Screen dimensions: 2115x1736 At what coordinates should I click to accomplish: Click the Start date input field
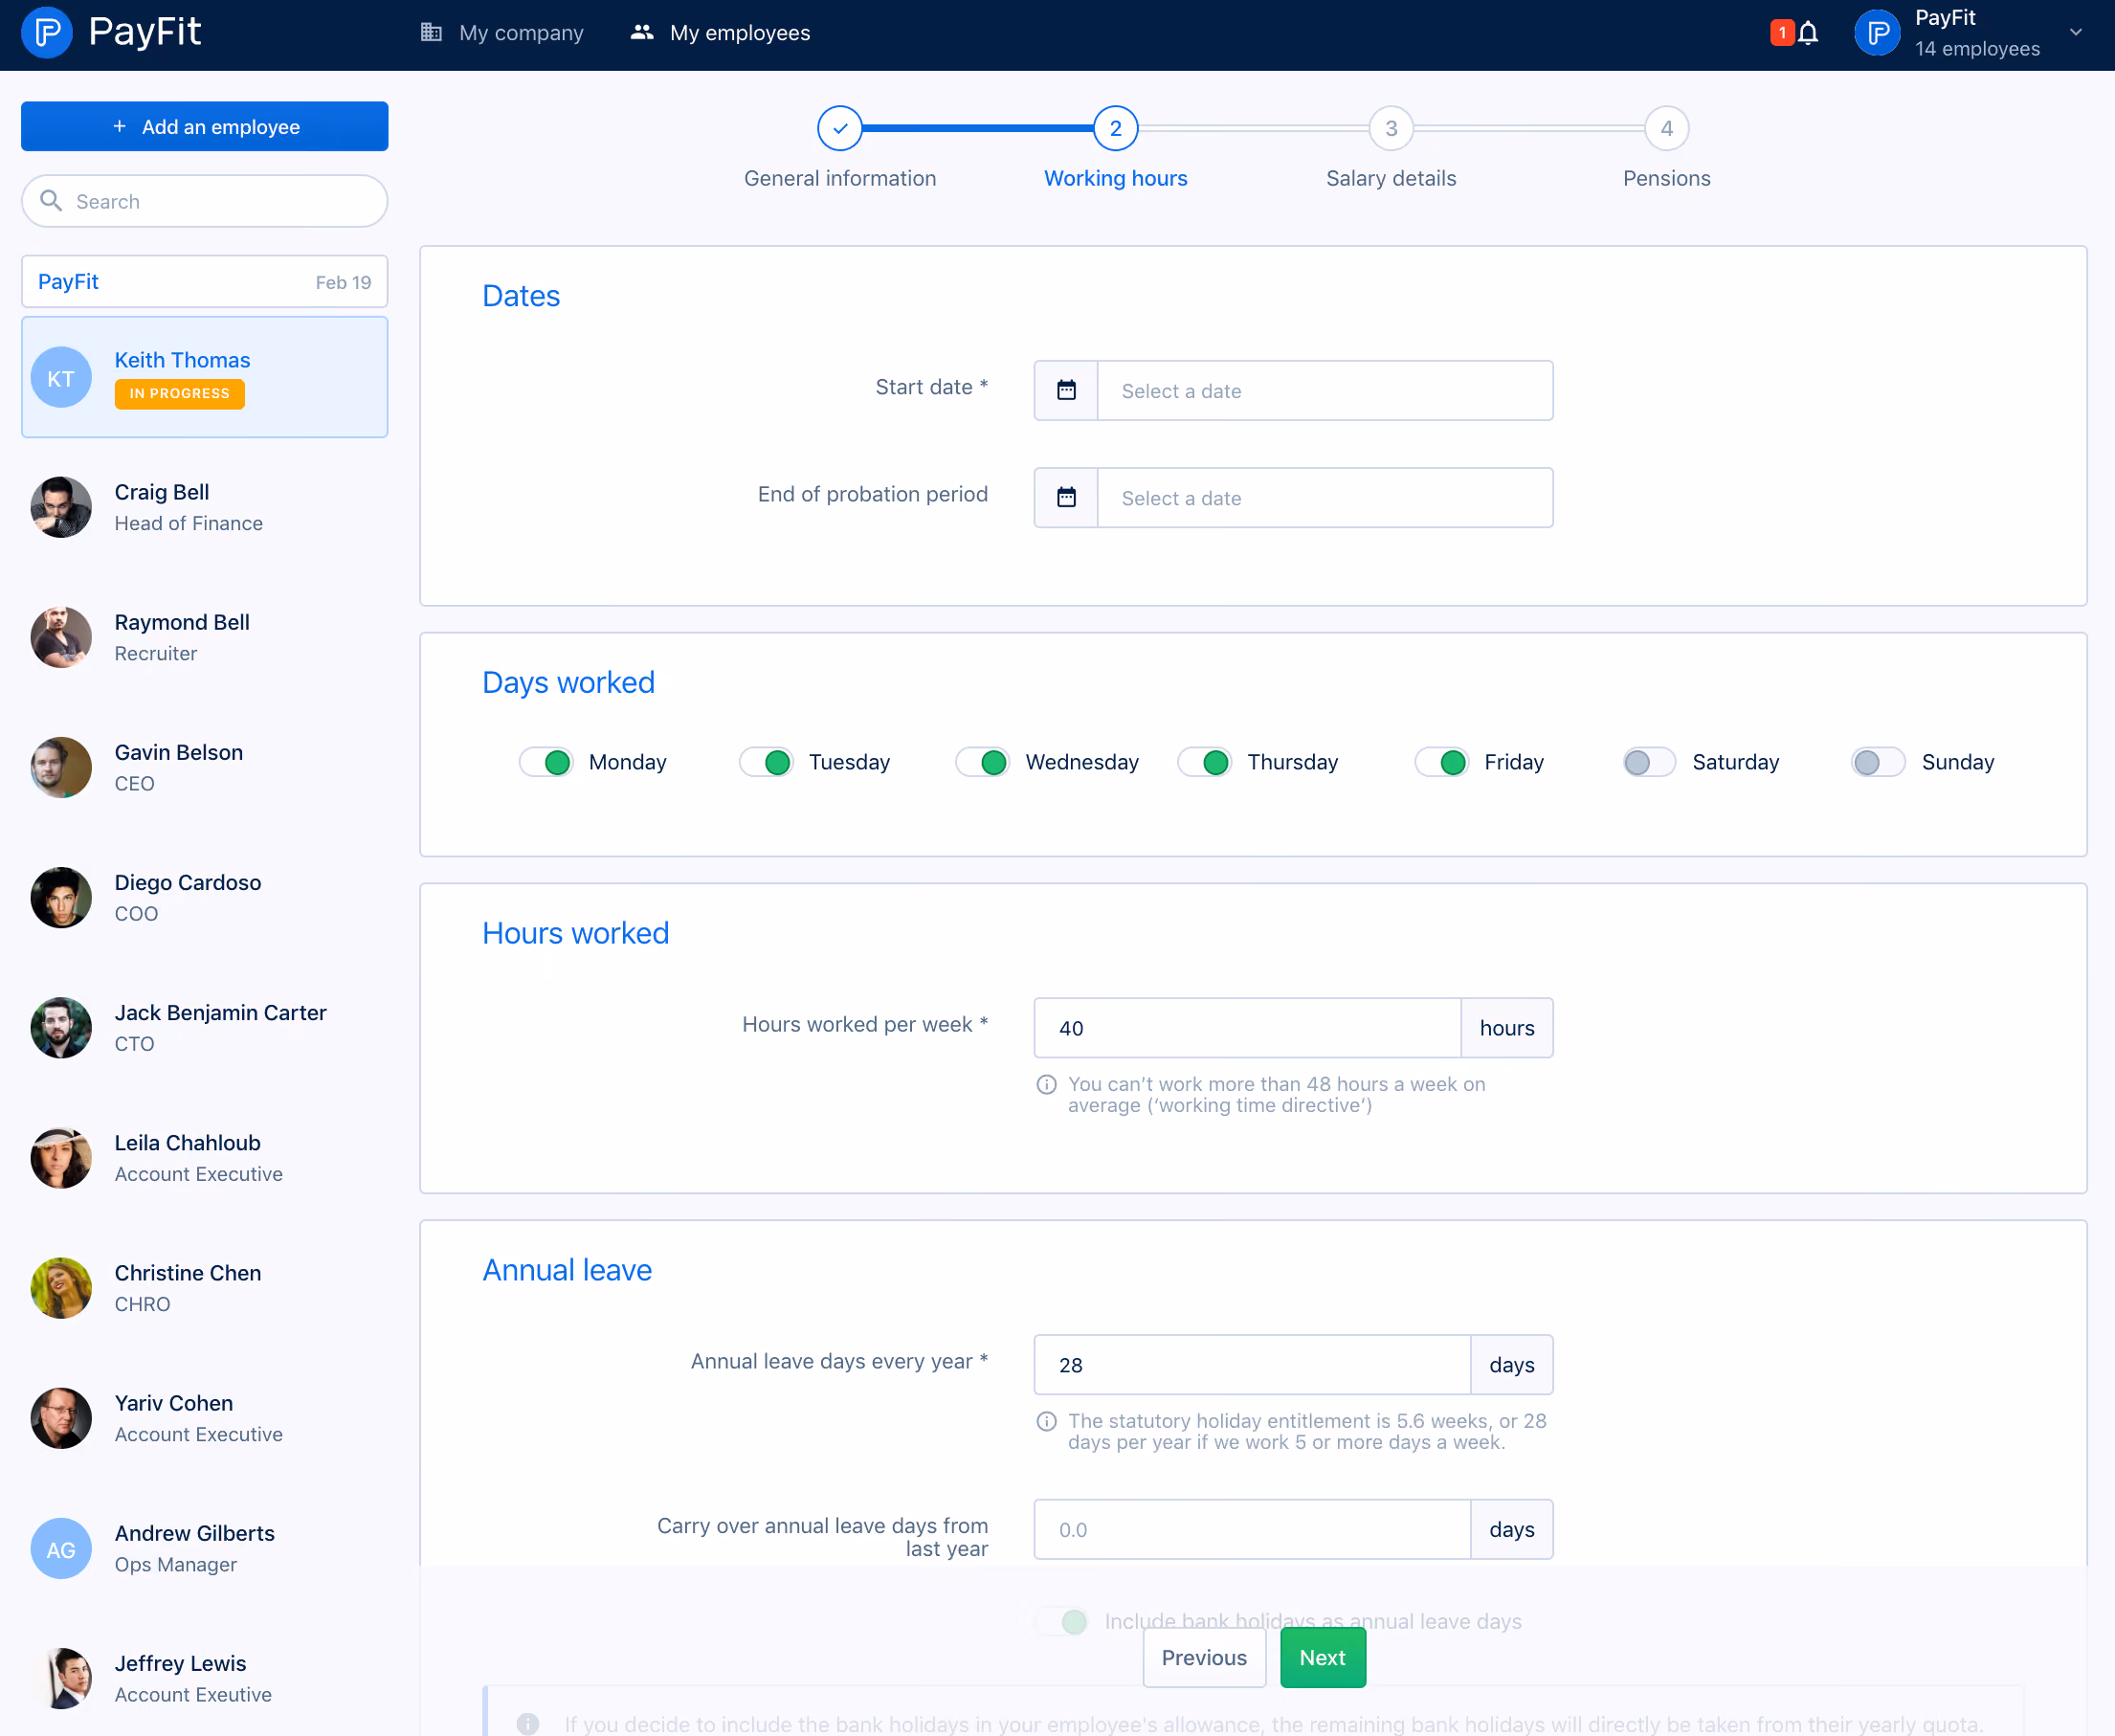(x=1325, y=390)
